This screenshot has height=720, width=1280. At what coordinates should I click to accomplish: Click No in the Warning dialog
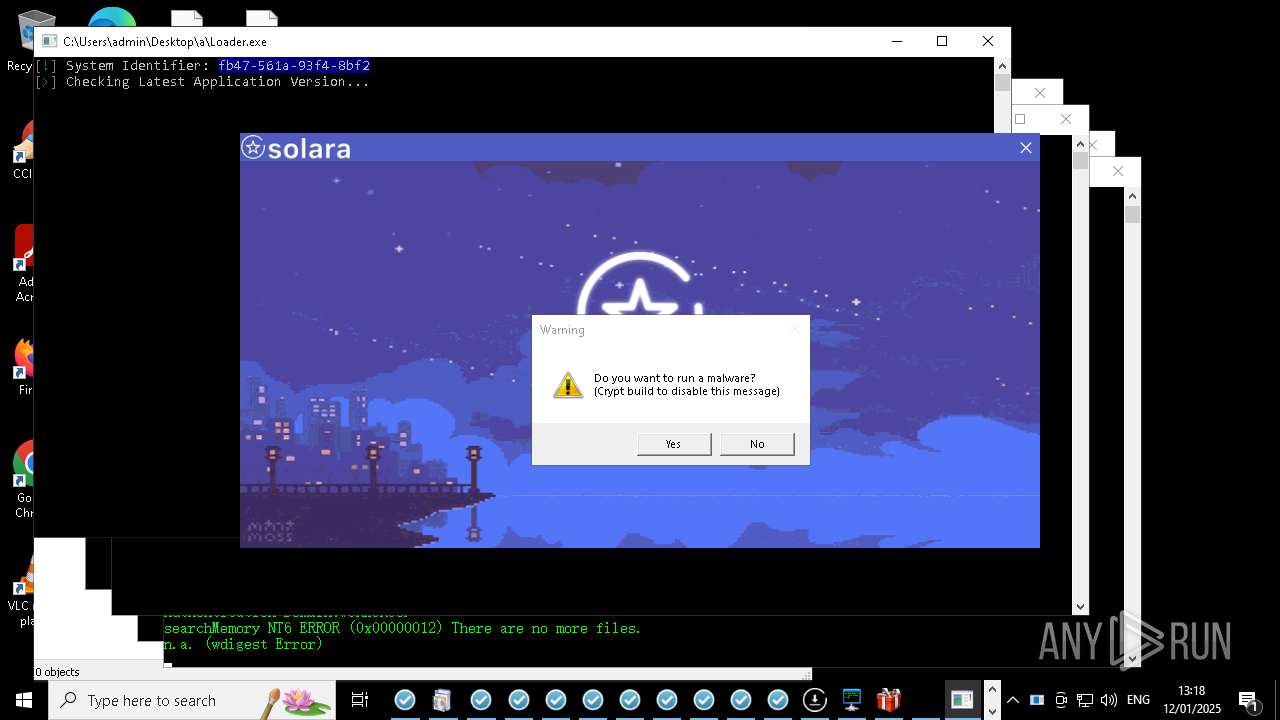[x=757, y=444]
